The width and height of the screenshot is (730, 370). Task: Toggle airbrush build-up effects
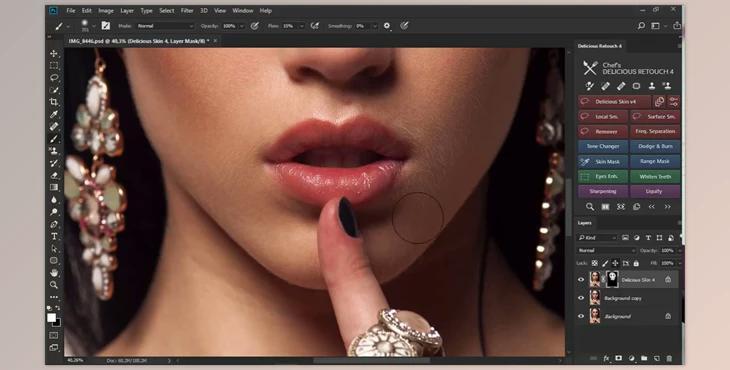tap(315, 26)
